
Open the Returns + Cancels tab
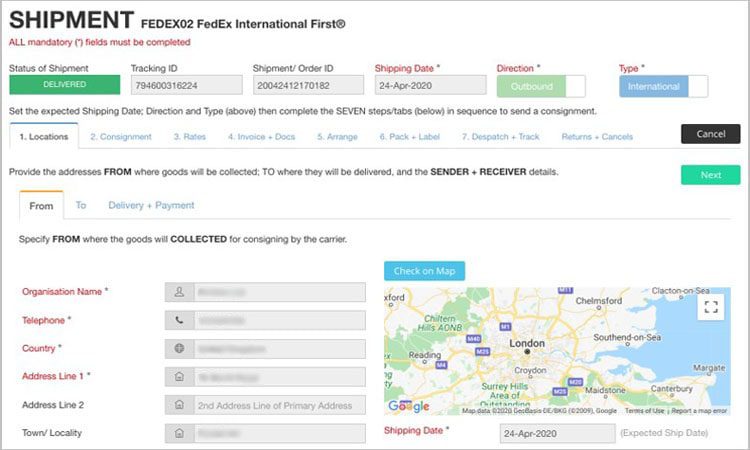pyautogui.click(x=597, y=137)
